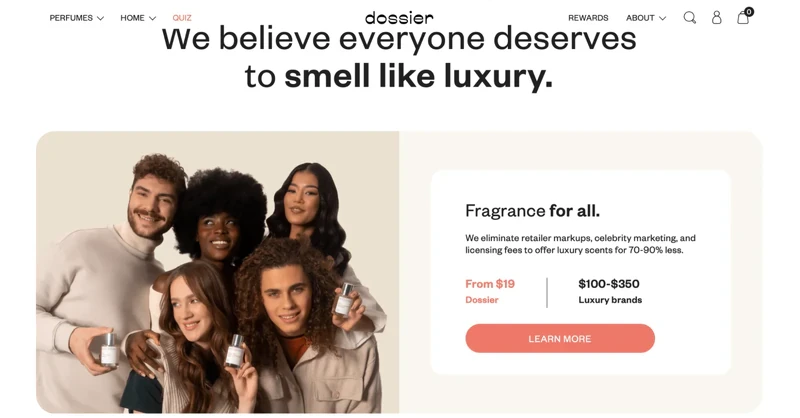This screenshot has height=418, width=800.
Task: Click the '$100-$350' luxury brands price
Action: pos(609,284)
